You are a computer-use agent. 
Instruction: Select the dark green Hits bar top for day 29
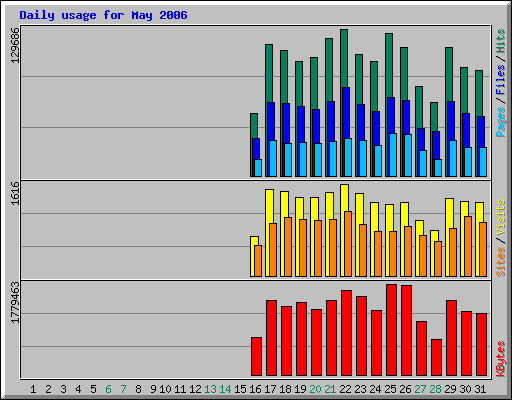click(x=449, y=74)
